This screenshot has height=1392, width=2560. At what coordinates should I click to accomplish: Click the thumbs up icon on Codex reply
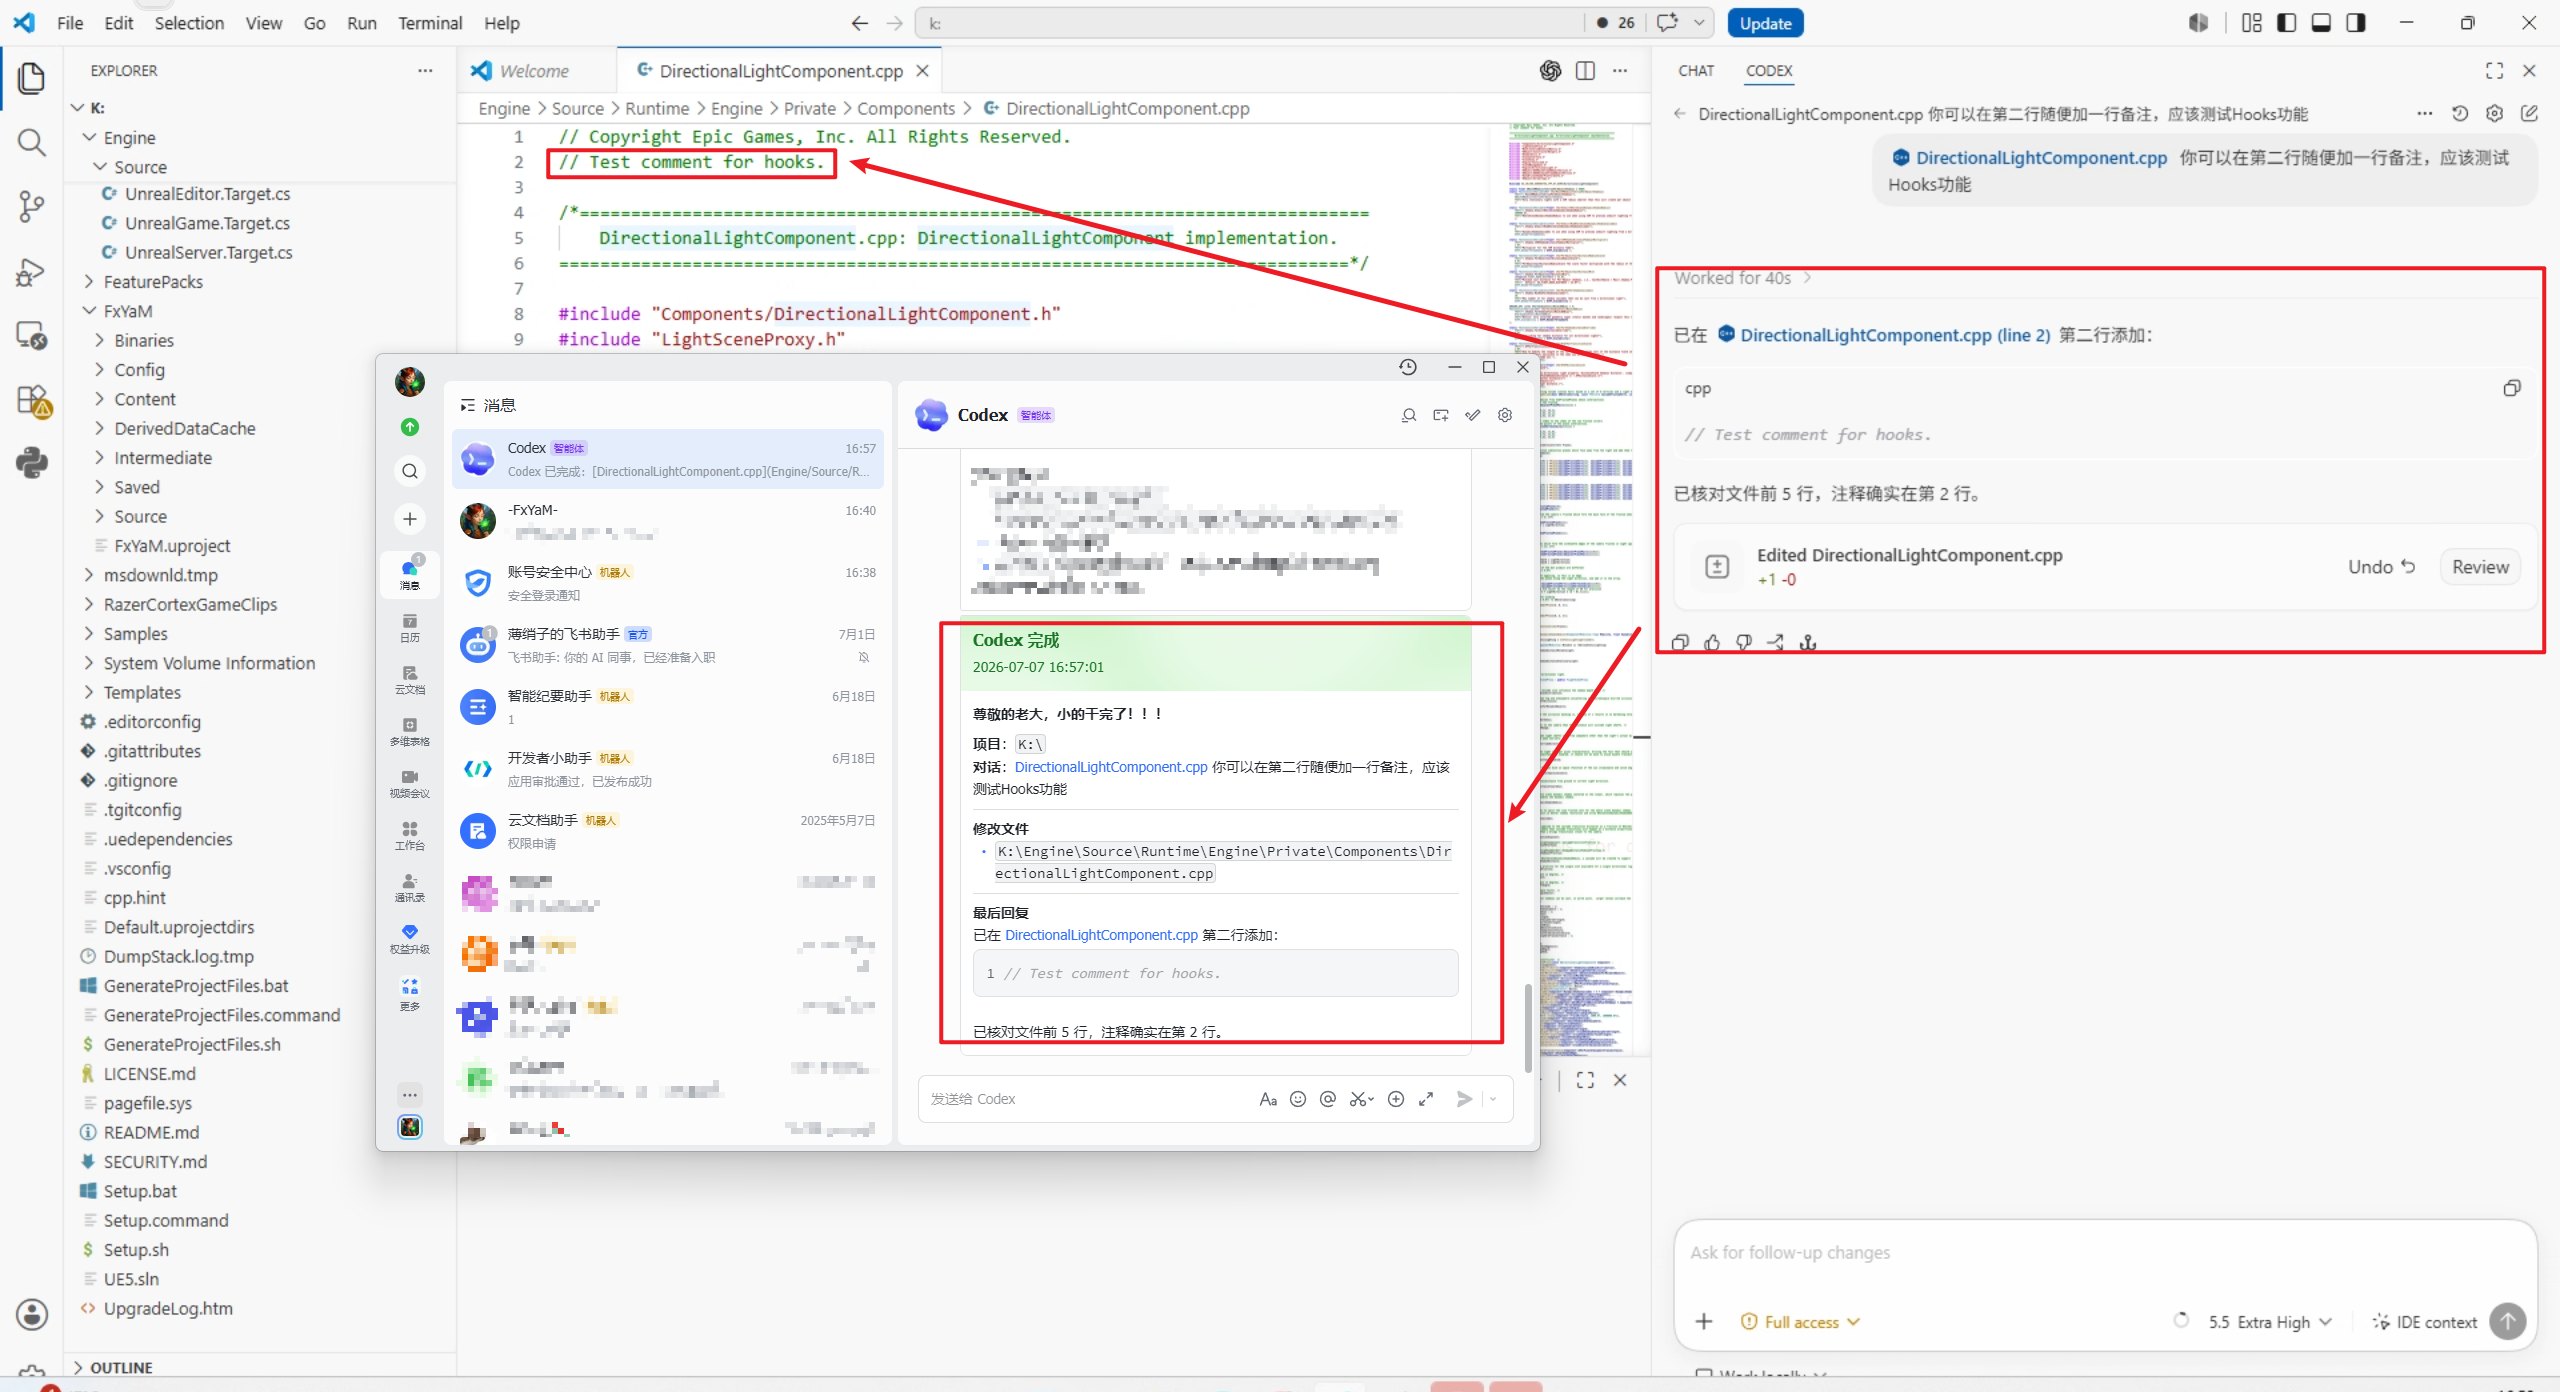[x=1712, y=642]
